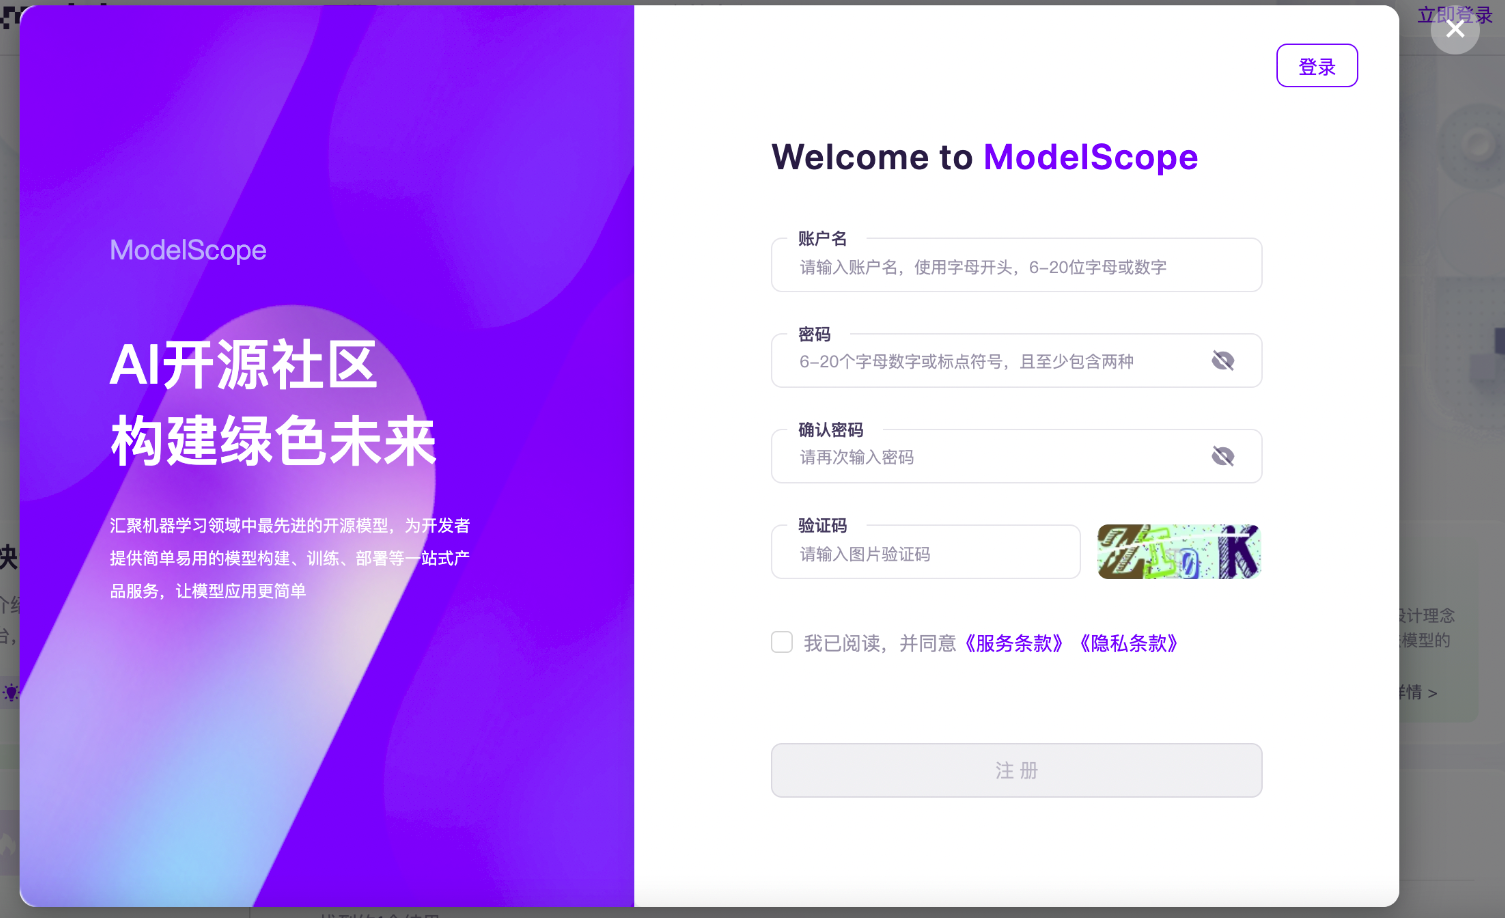Open the 《隐私条款》 privacy link
This screenshot has height=918, width=1505.
click(x=1130, y=643)
